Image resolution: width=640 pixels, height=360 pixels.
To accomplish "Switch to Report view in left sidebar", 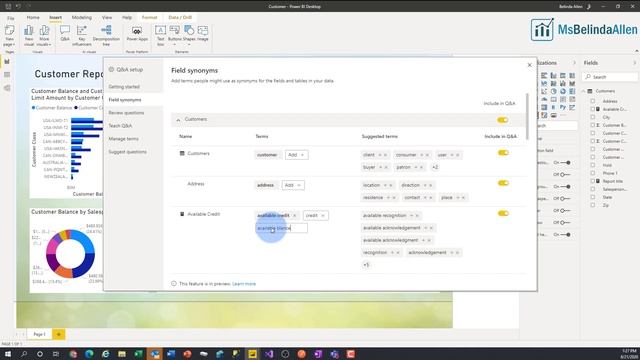I will 7,61.
